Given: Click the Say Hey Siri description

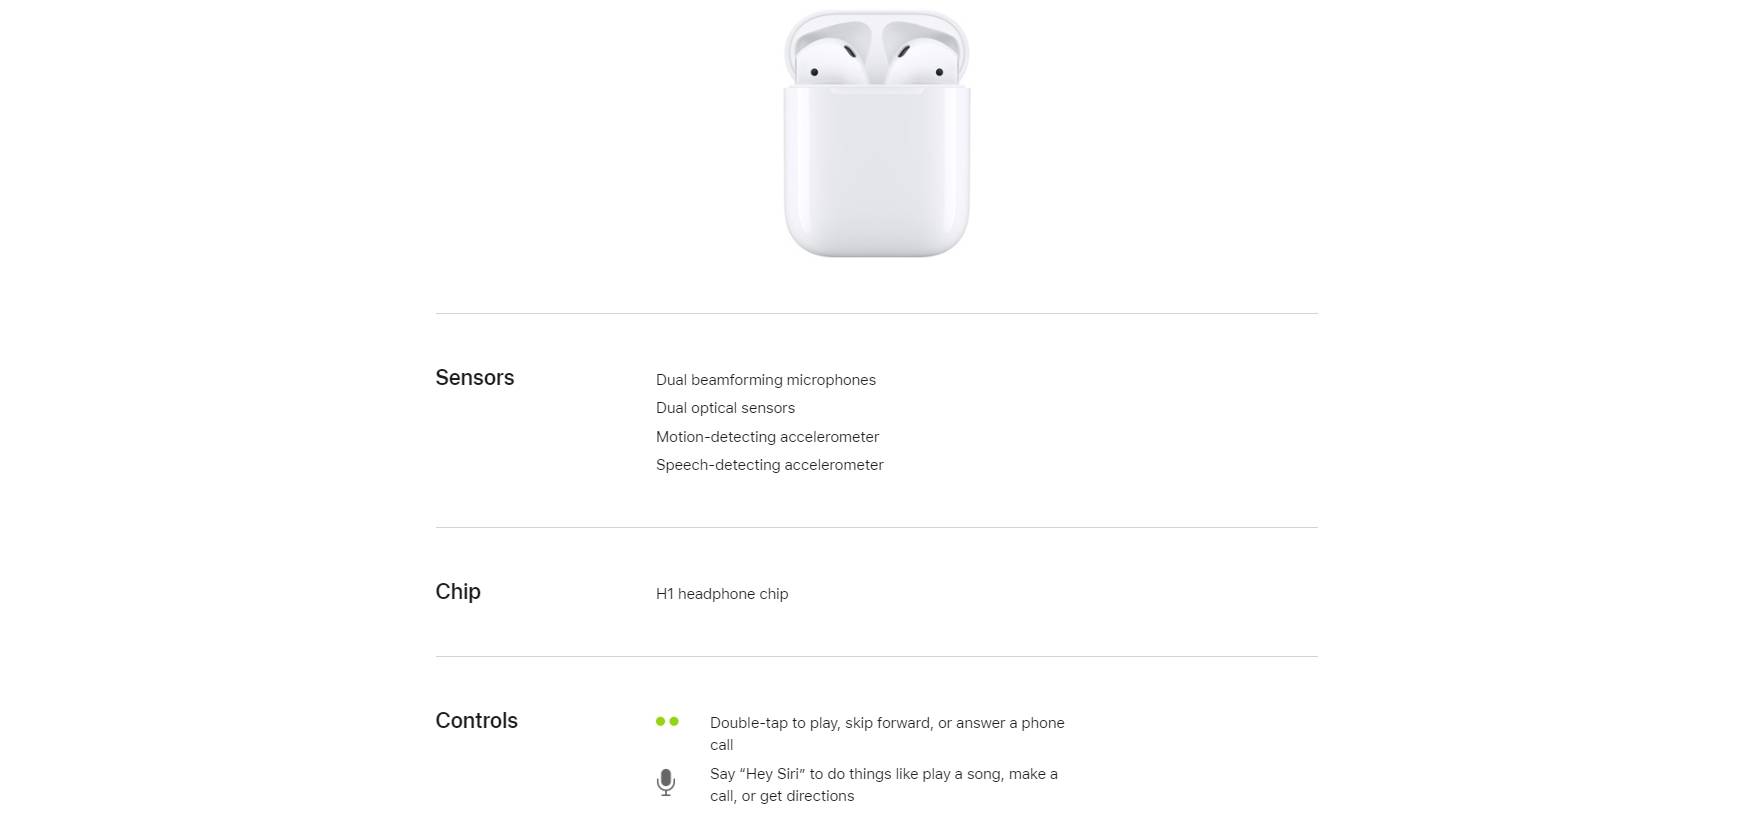Looking at the screenshot, I should coord(883,774).
